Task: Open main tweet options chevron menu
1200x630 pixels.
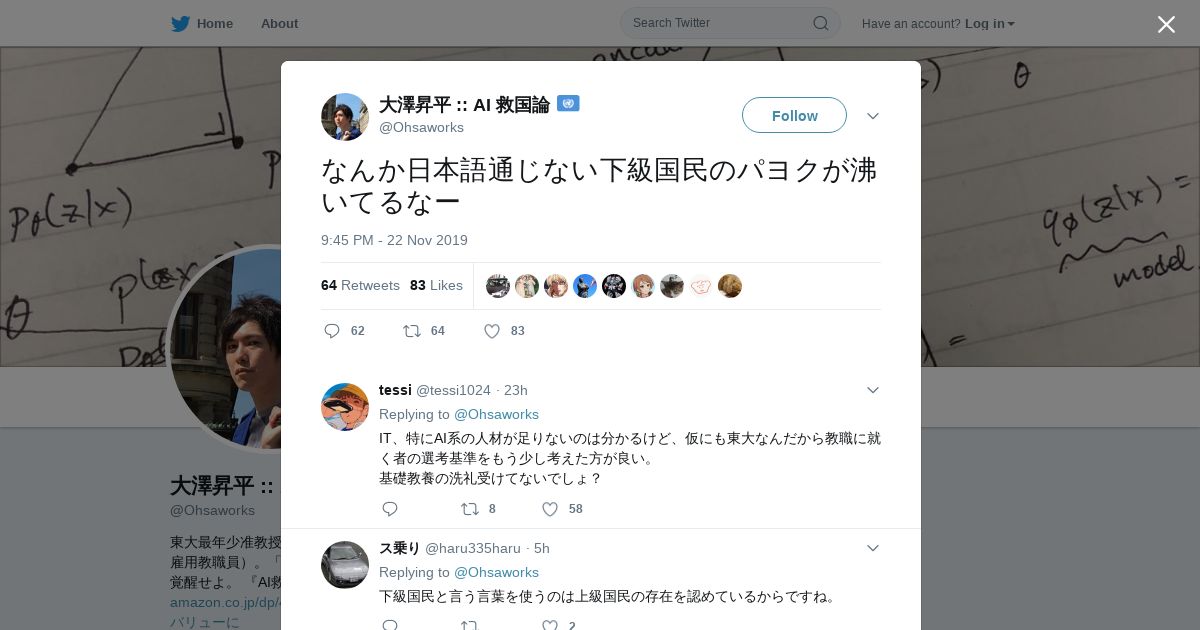Action: click(x=873, y=116)
